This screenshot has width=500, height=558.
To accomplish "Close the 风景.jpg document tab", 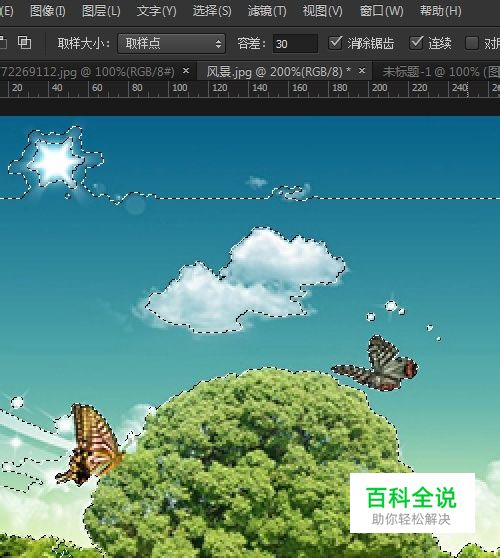I will pos(362,71).
